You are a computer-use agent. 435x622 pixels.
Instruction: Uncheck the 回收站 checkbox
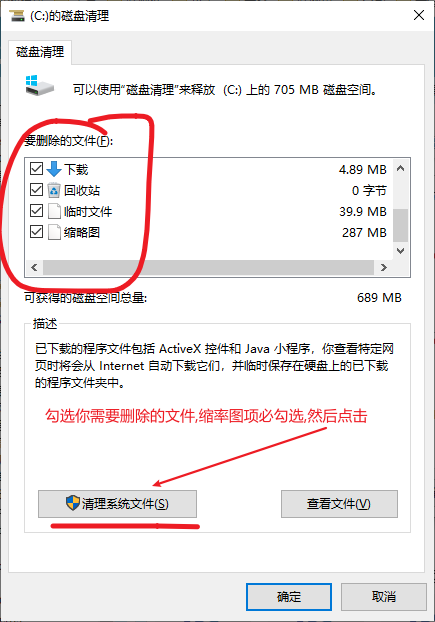coord(36,190)
